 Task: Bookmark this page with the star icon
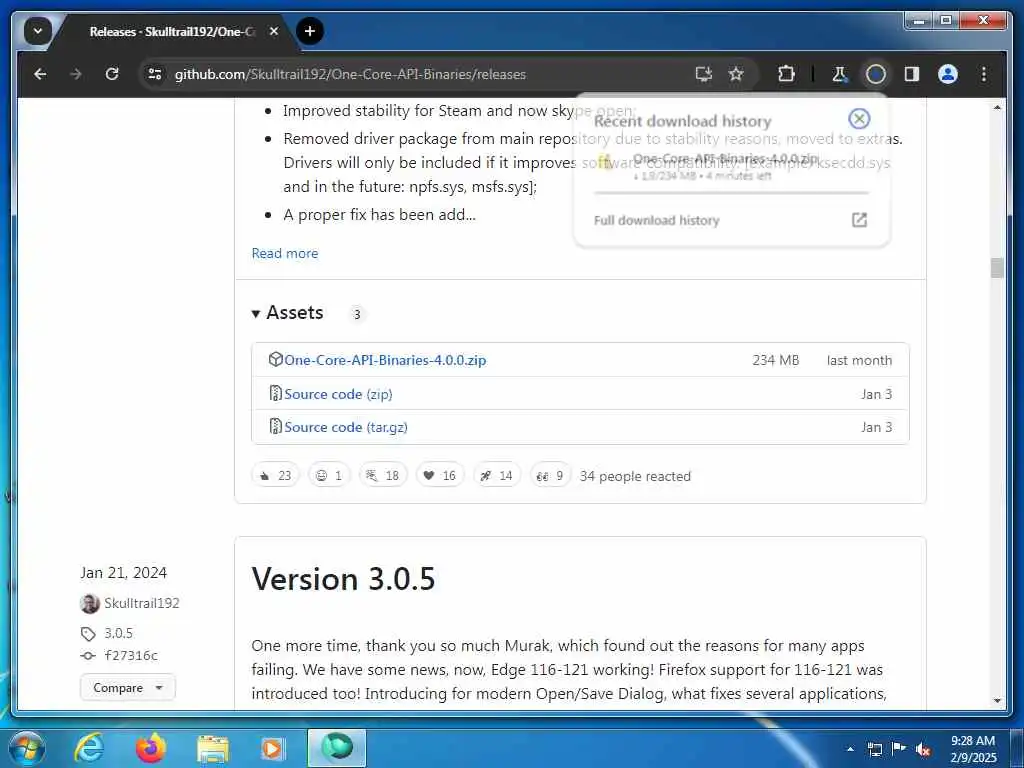[x=736, y=74]
